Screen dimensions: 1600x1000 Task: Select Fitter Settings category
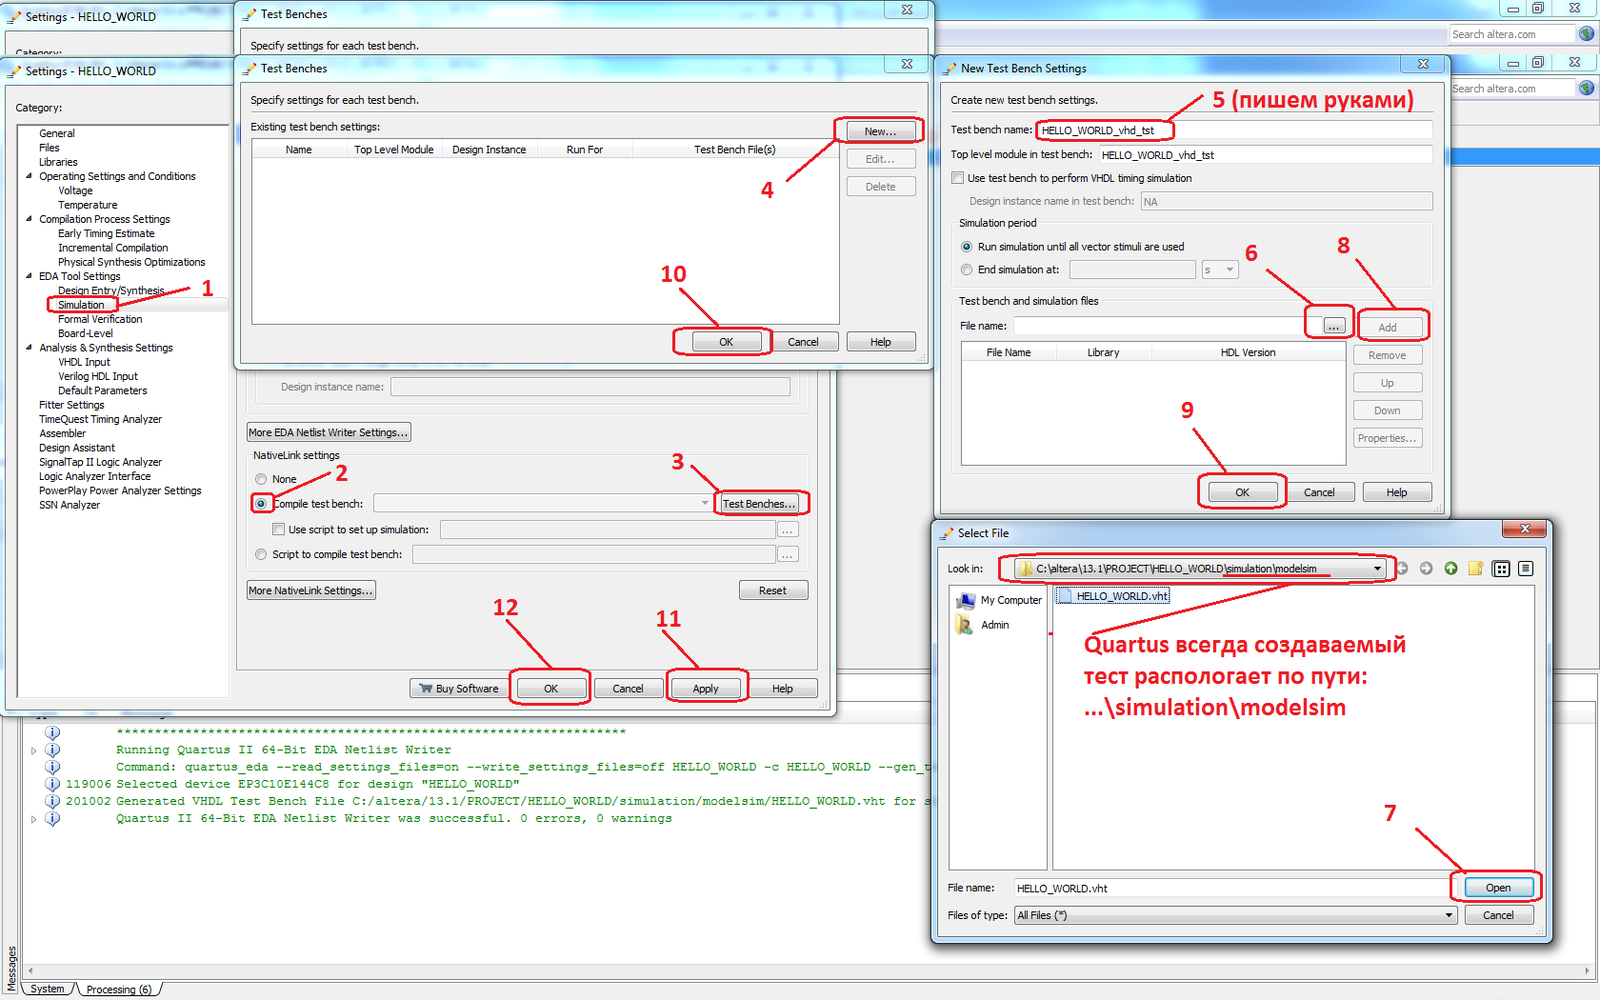pos(71,405)
